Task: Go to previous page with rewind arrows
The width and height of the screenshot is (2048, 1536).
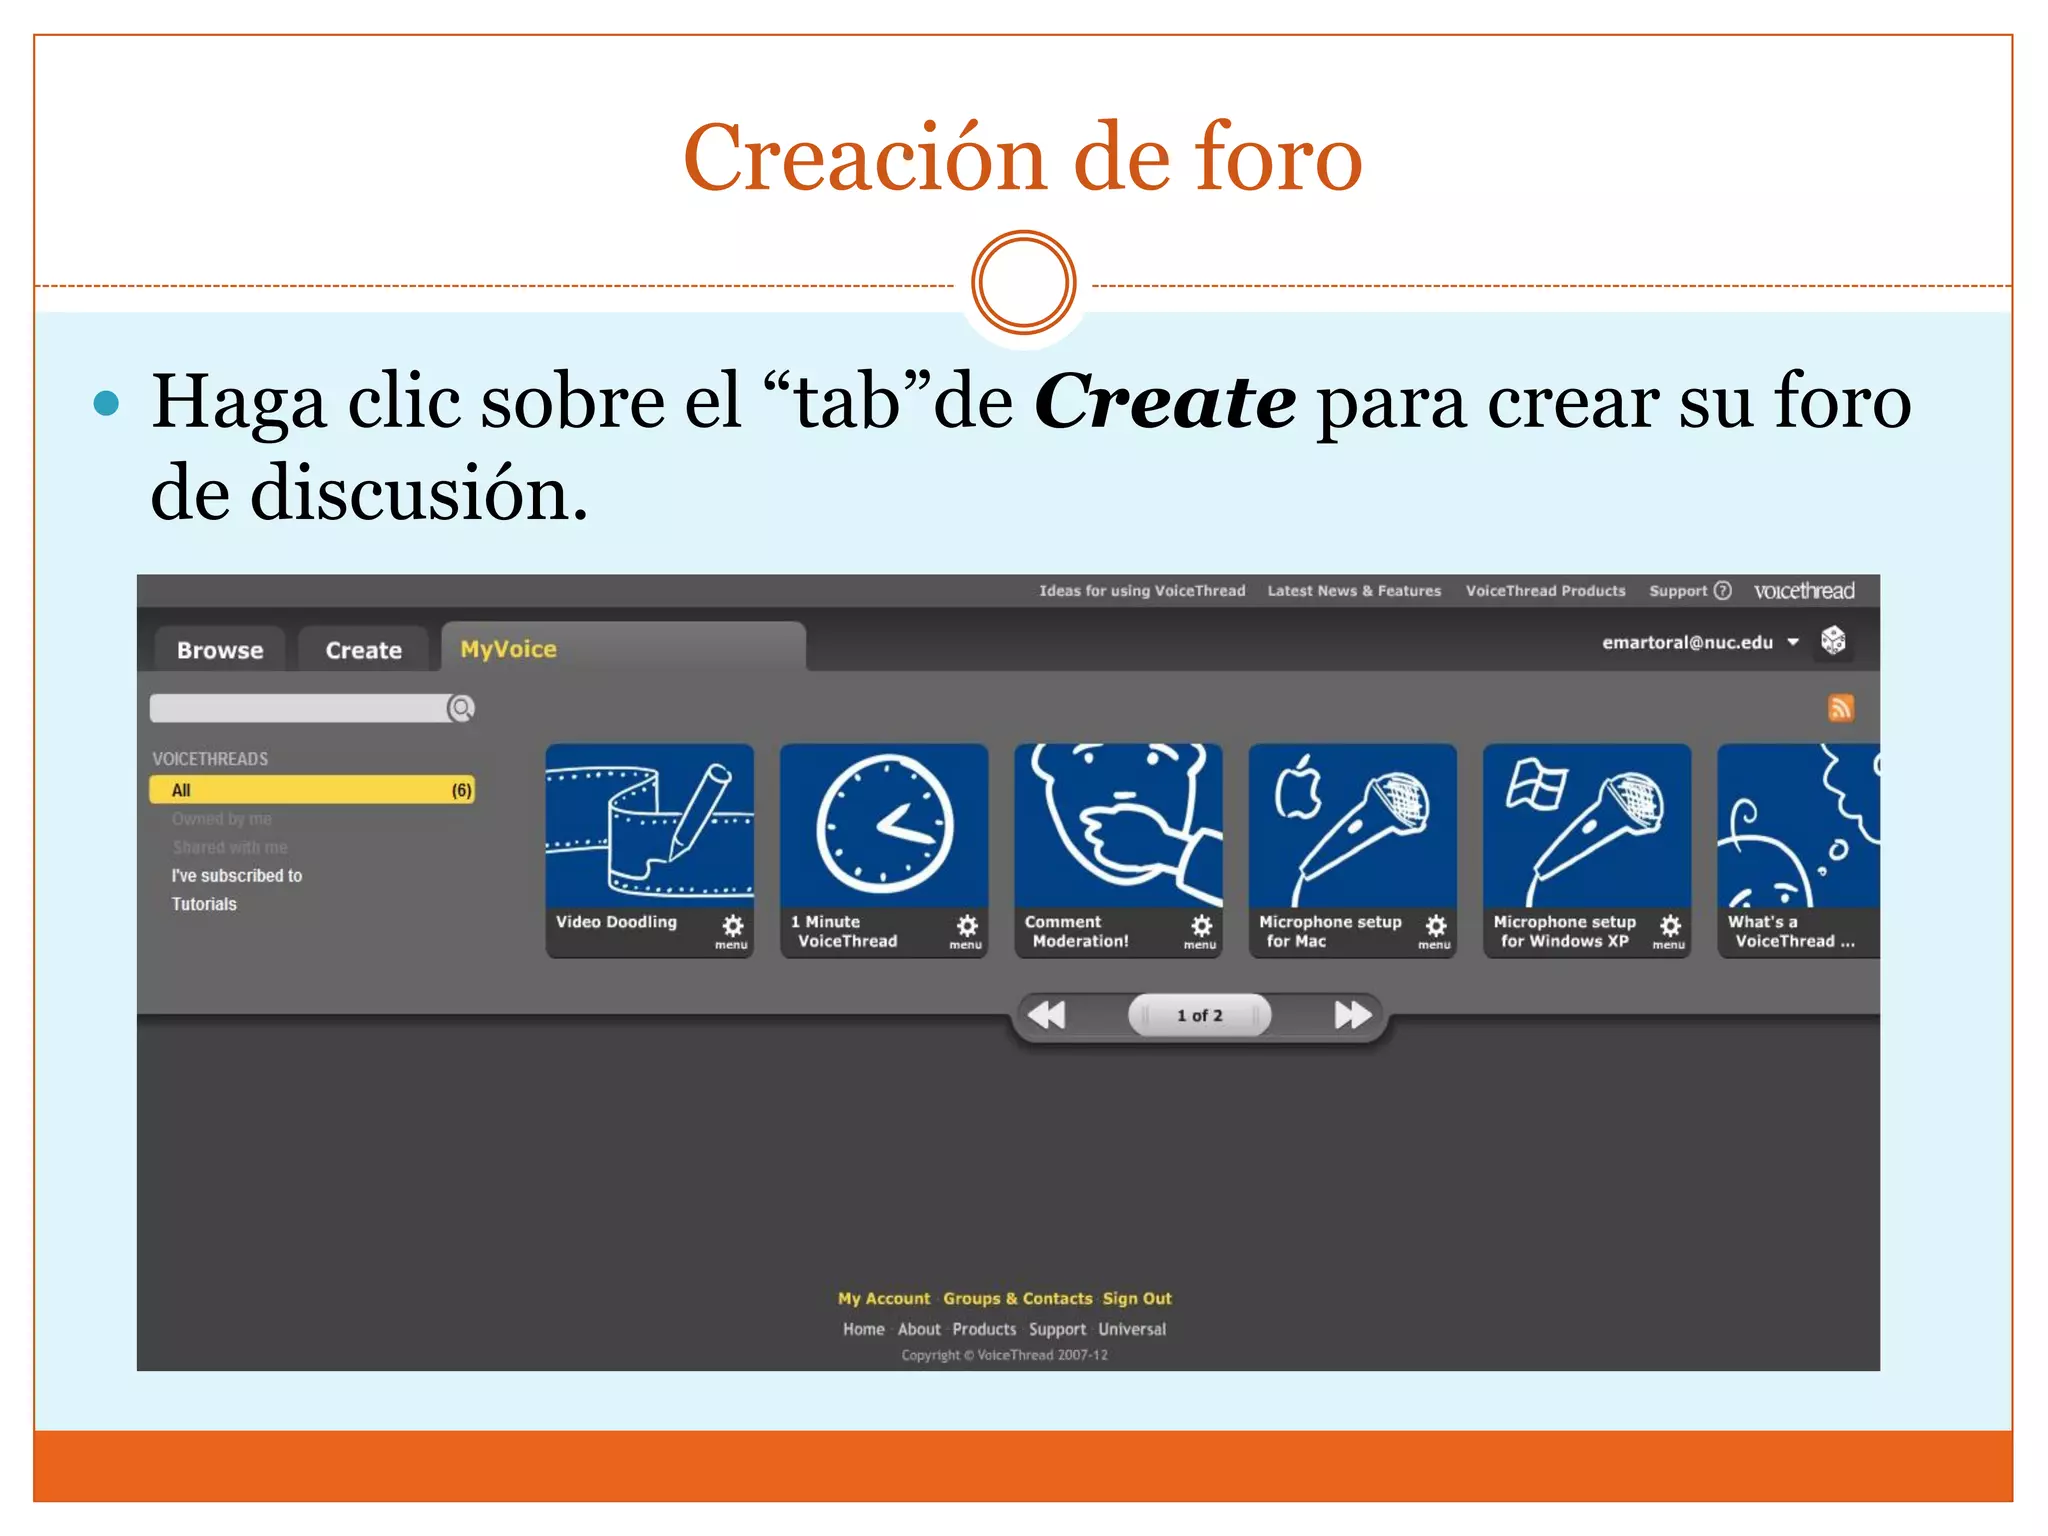Action: pyautogui.click(x=1047, y=1015)
